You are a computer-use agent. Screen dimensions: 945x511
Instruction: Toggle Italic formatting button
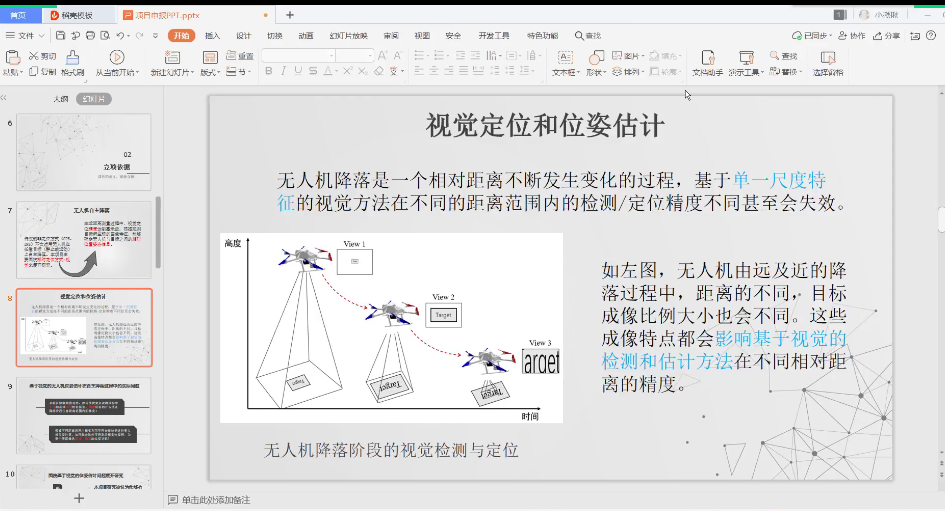[283, 71]
